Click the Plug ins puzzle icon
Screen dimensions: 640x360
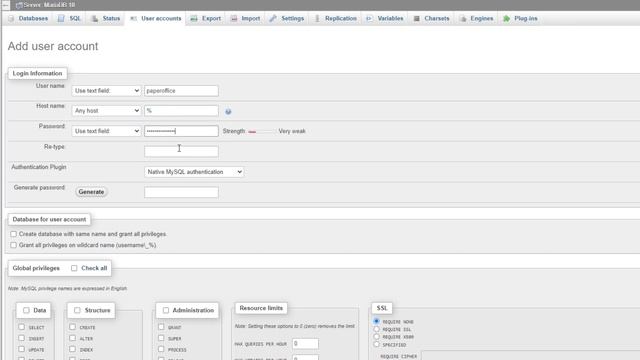point(506,18)
